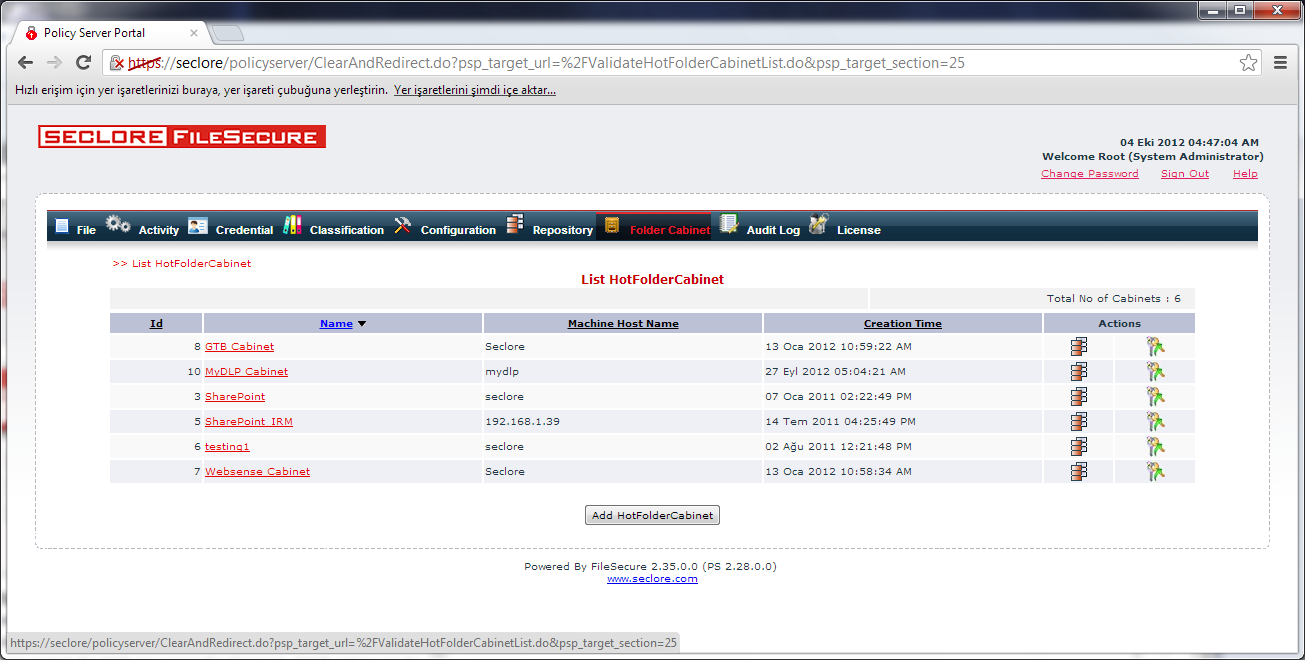Click the 'Total No of Cabinets : 6' text
1305x660 pixels.
tap(1114, 299)
